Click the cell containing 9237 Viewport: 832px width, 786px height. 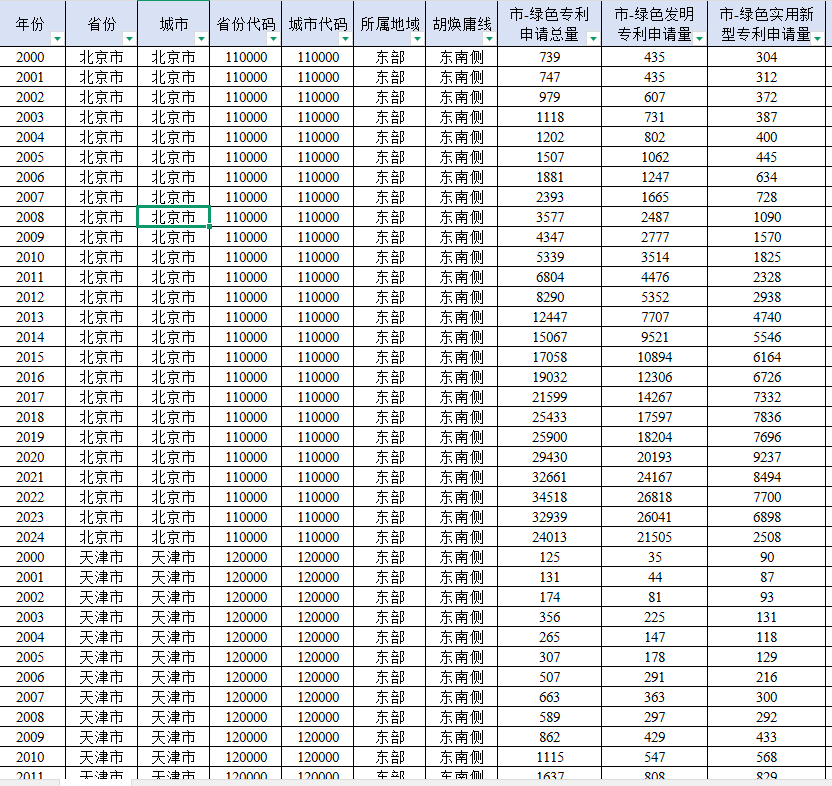tap(767, 457)
